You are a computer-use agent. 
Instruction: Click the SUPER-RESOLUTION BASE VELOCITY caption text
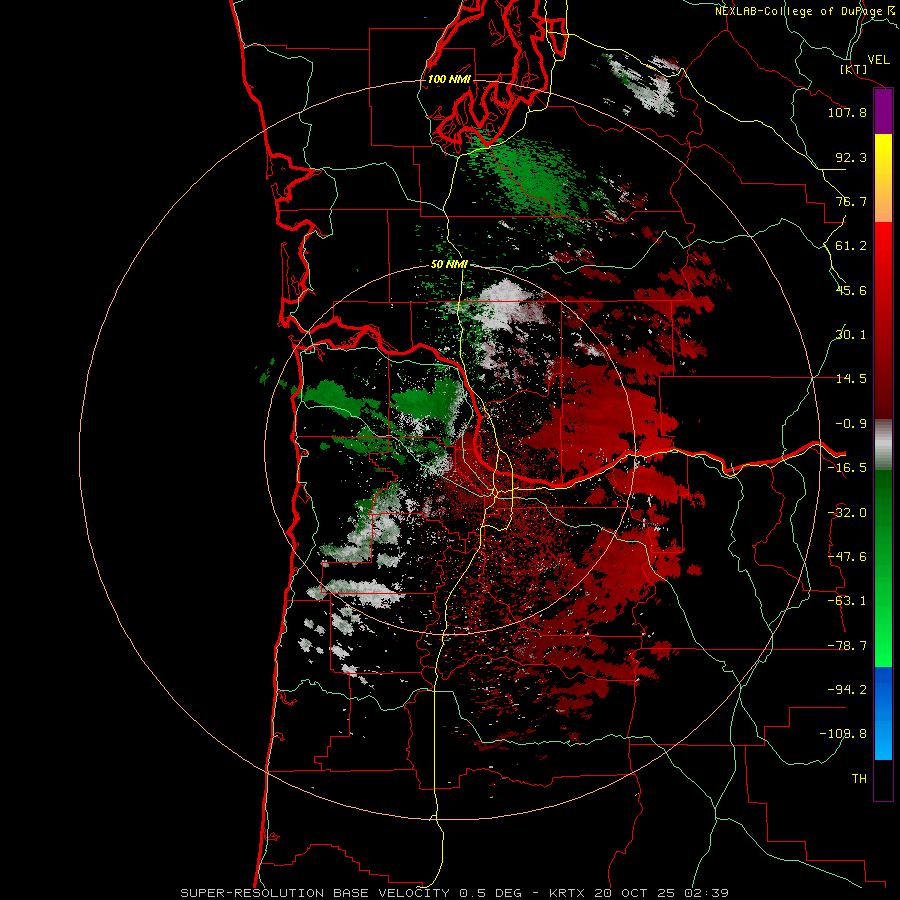coord(316,893)
